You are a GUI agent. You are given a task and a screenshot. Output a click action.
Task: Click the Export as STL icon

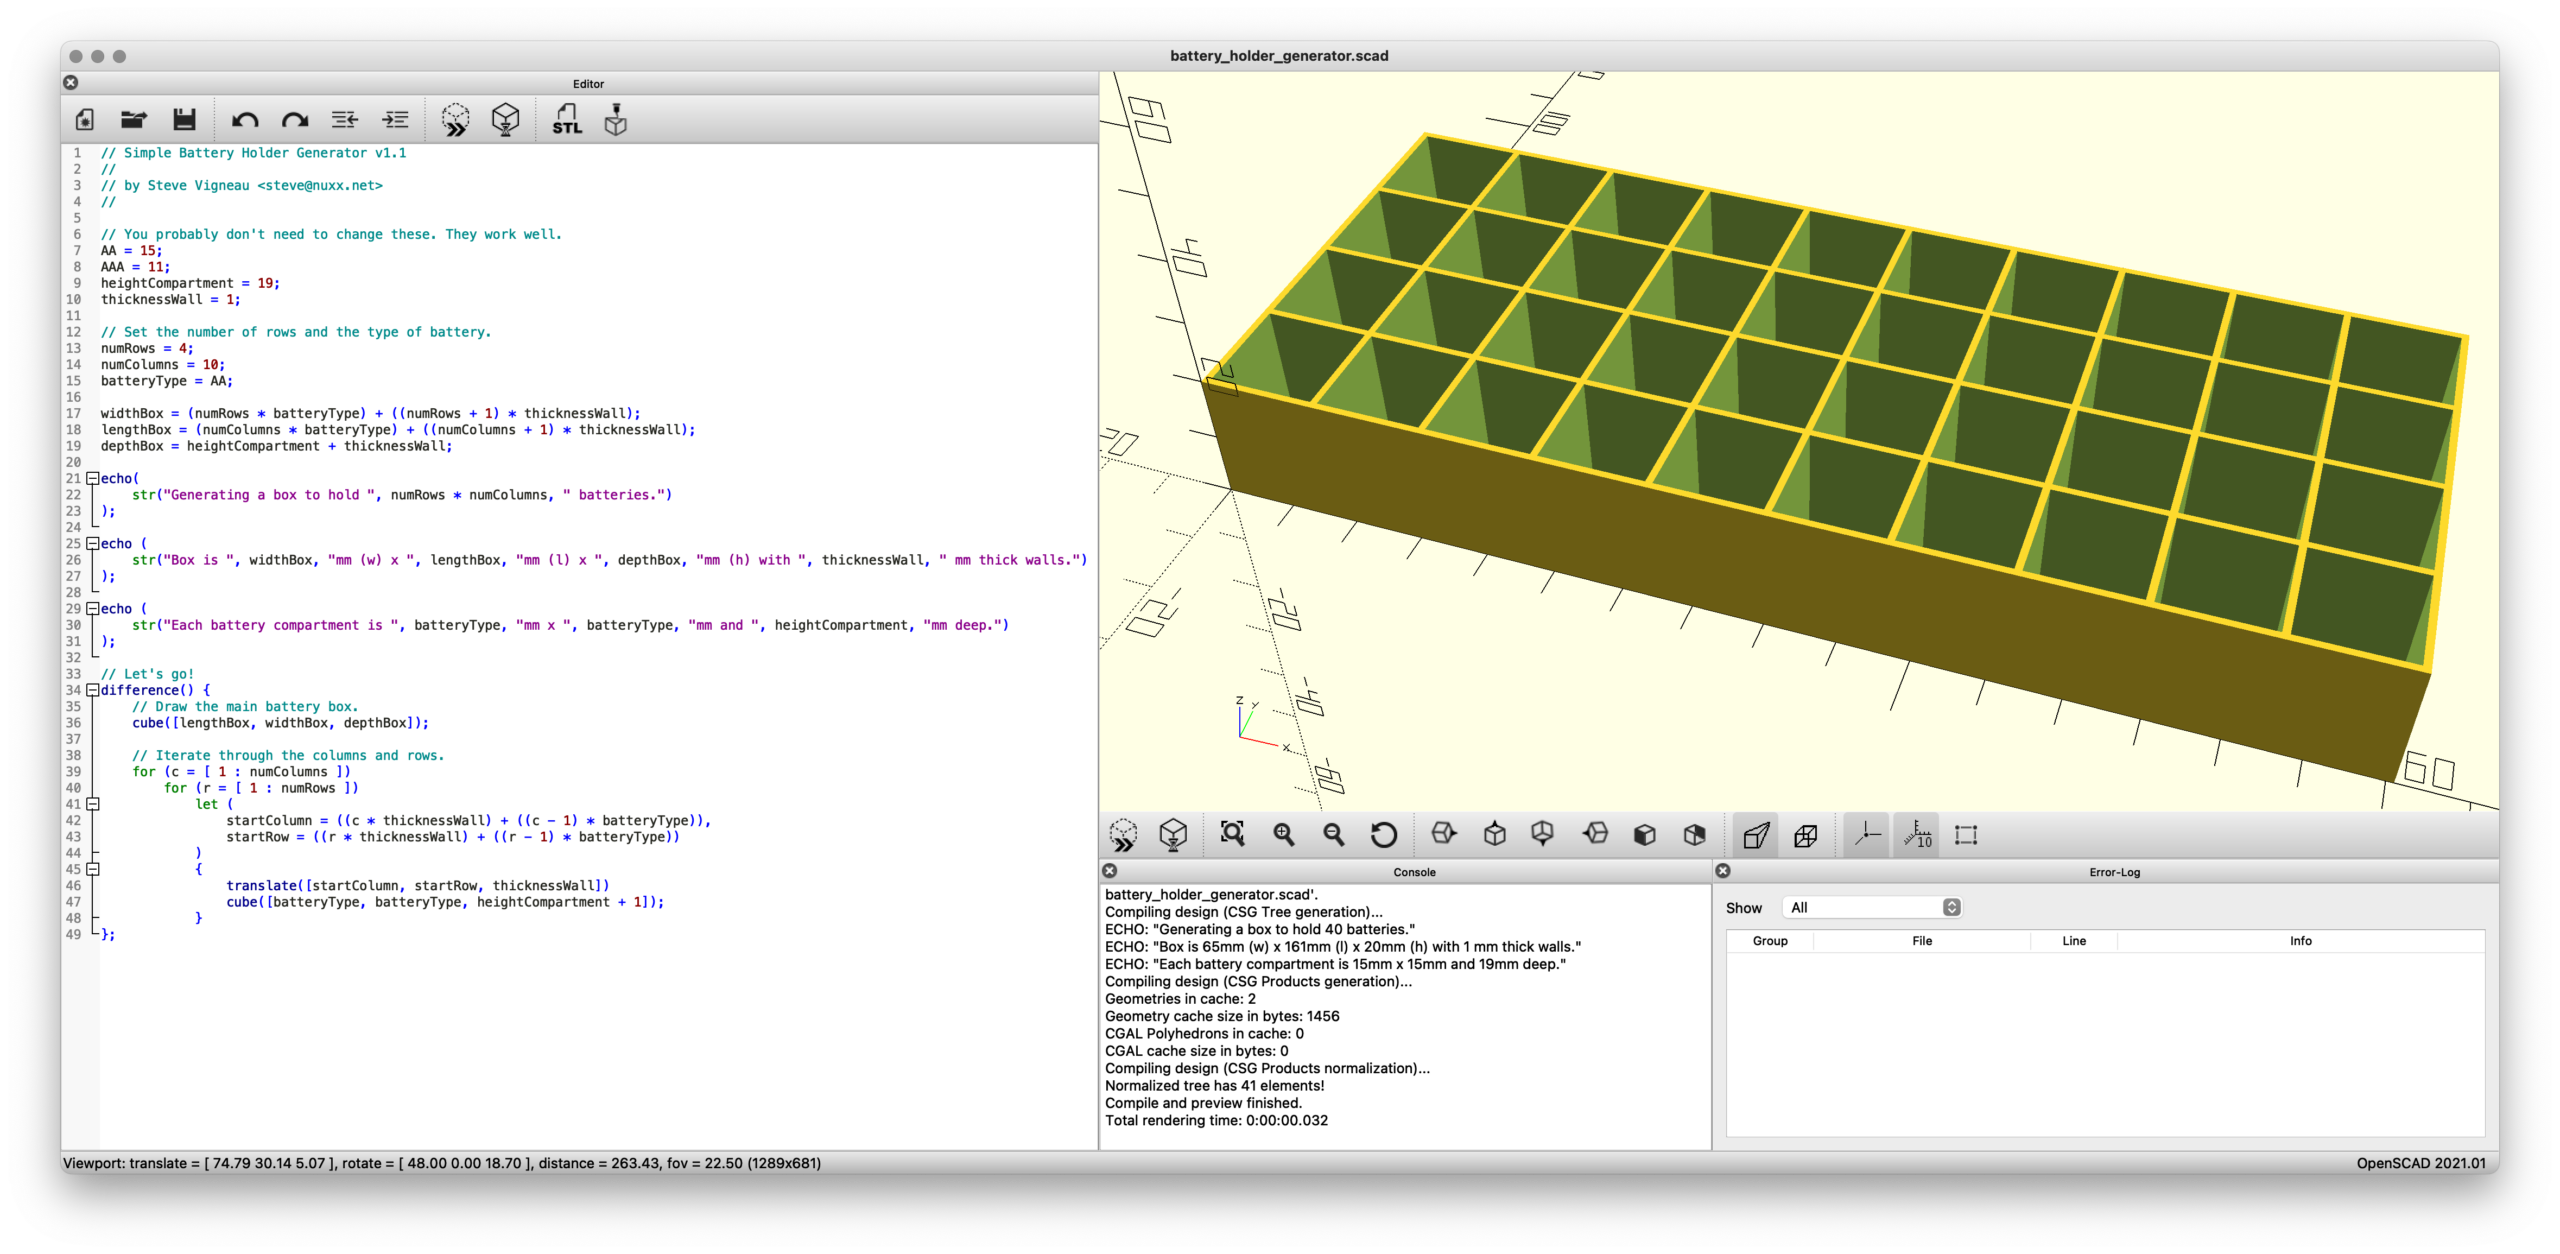567,120
